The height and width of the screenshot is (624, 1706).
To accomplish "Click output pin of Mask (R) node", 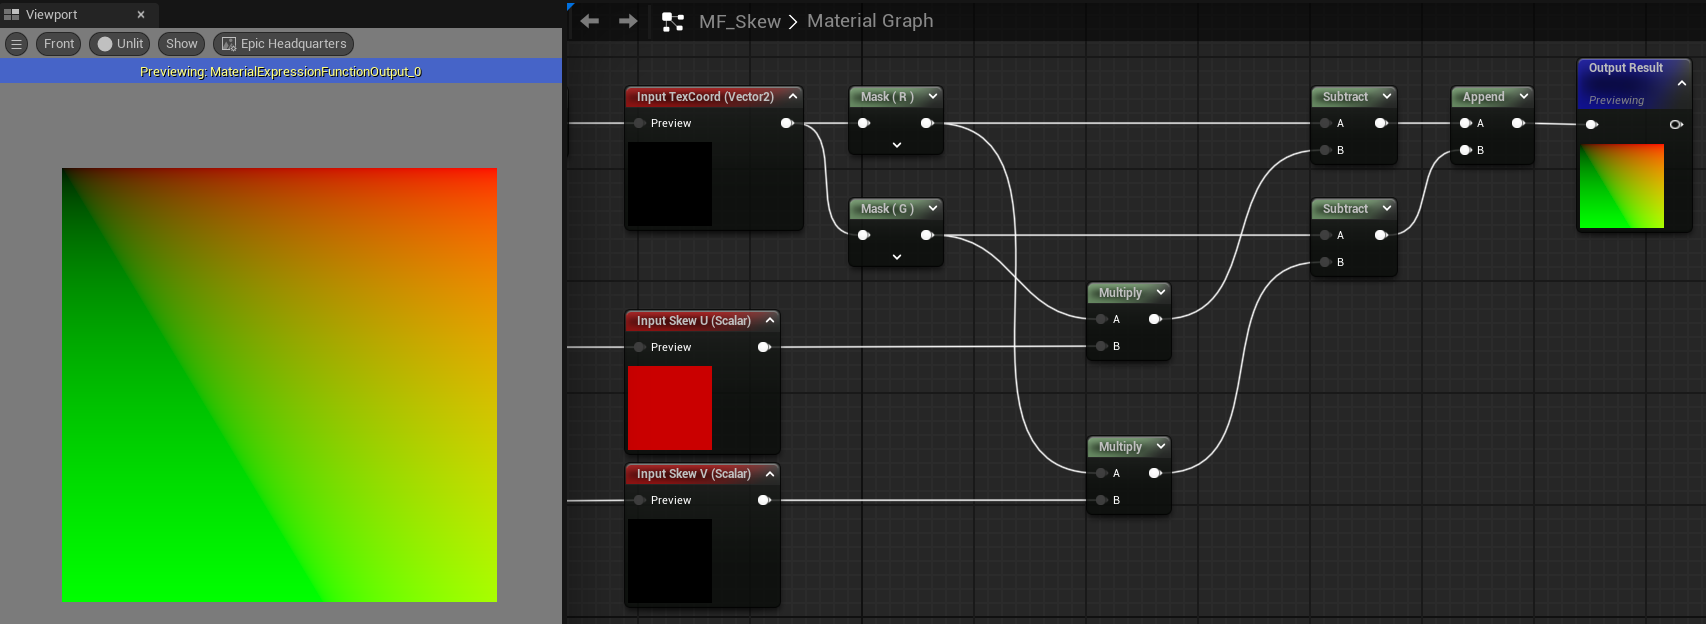I will pyautogui.click(x=927, y=123).
